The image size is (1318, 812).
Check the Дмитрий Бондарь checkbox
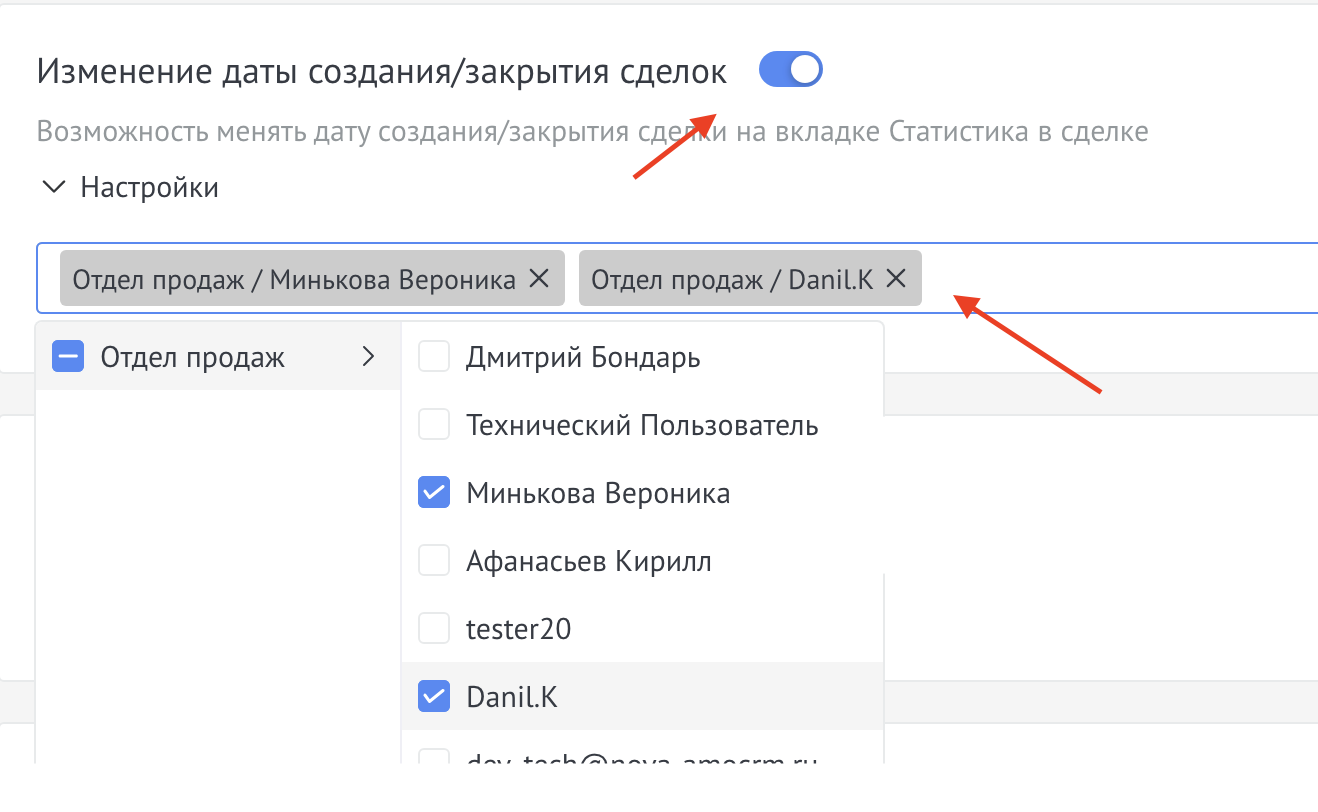(433, 356)
